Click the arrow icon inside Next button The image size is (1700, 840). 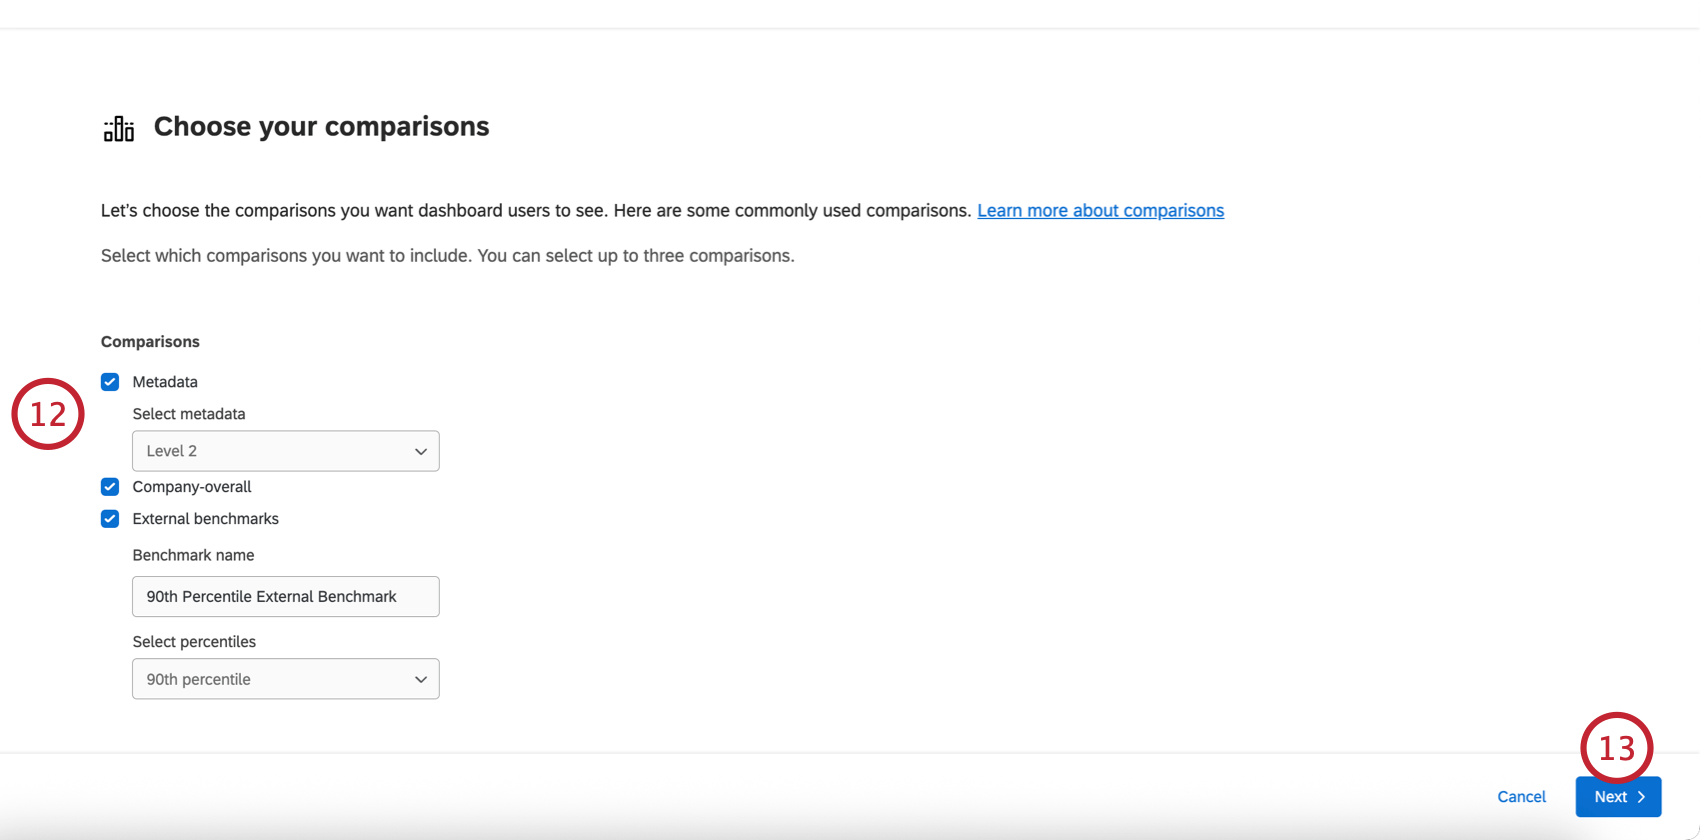point(1641,797)
